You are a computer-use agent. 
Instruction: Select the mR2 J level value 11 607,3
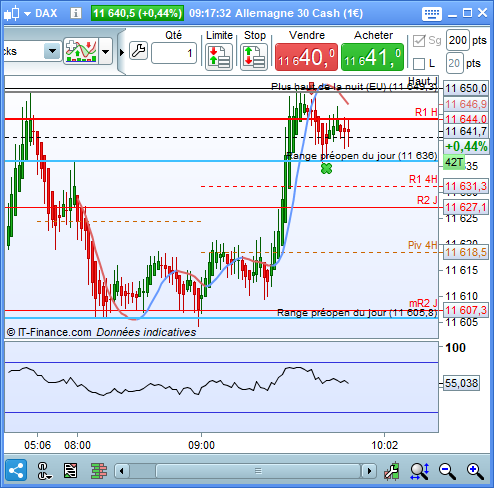click(466, 310)
